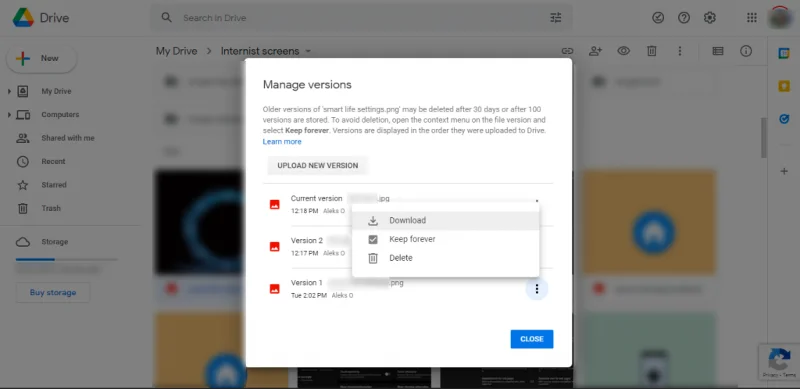
Task: Click the Google Drive logo
Action: [23, 18]
